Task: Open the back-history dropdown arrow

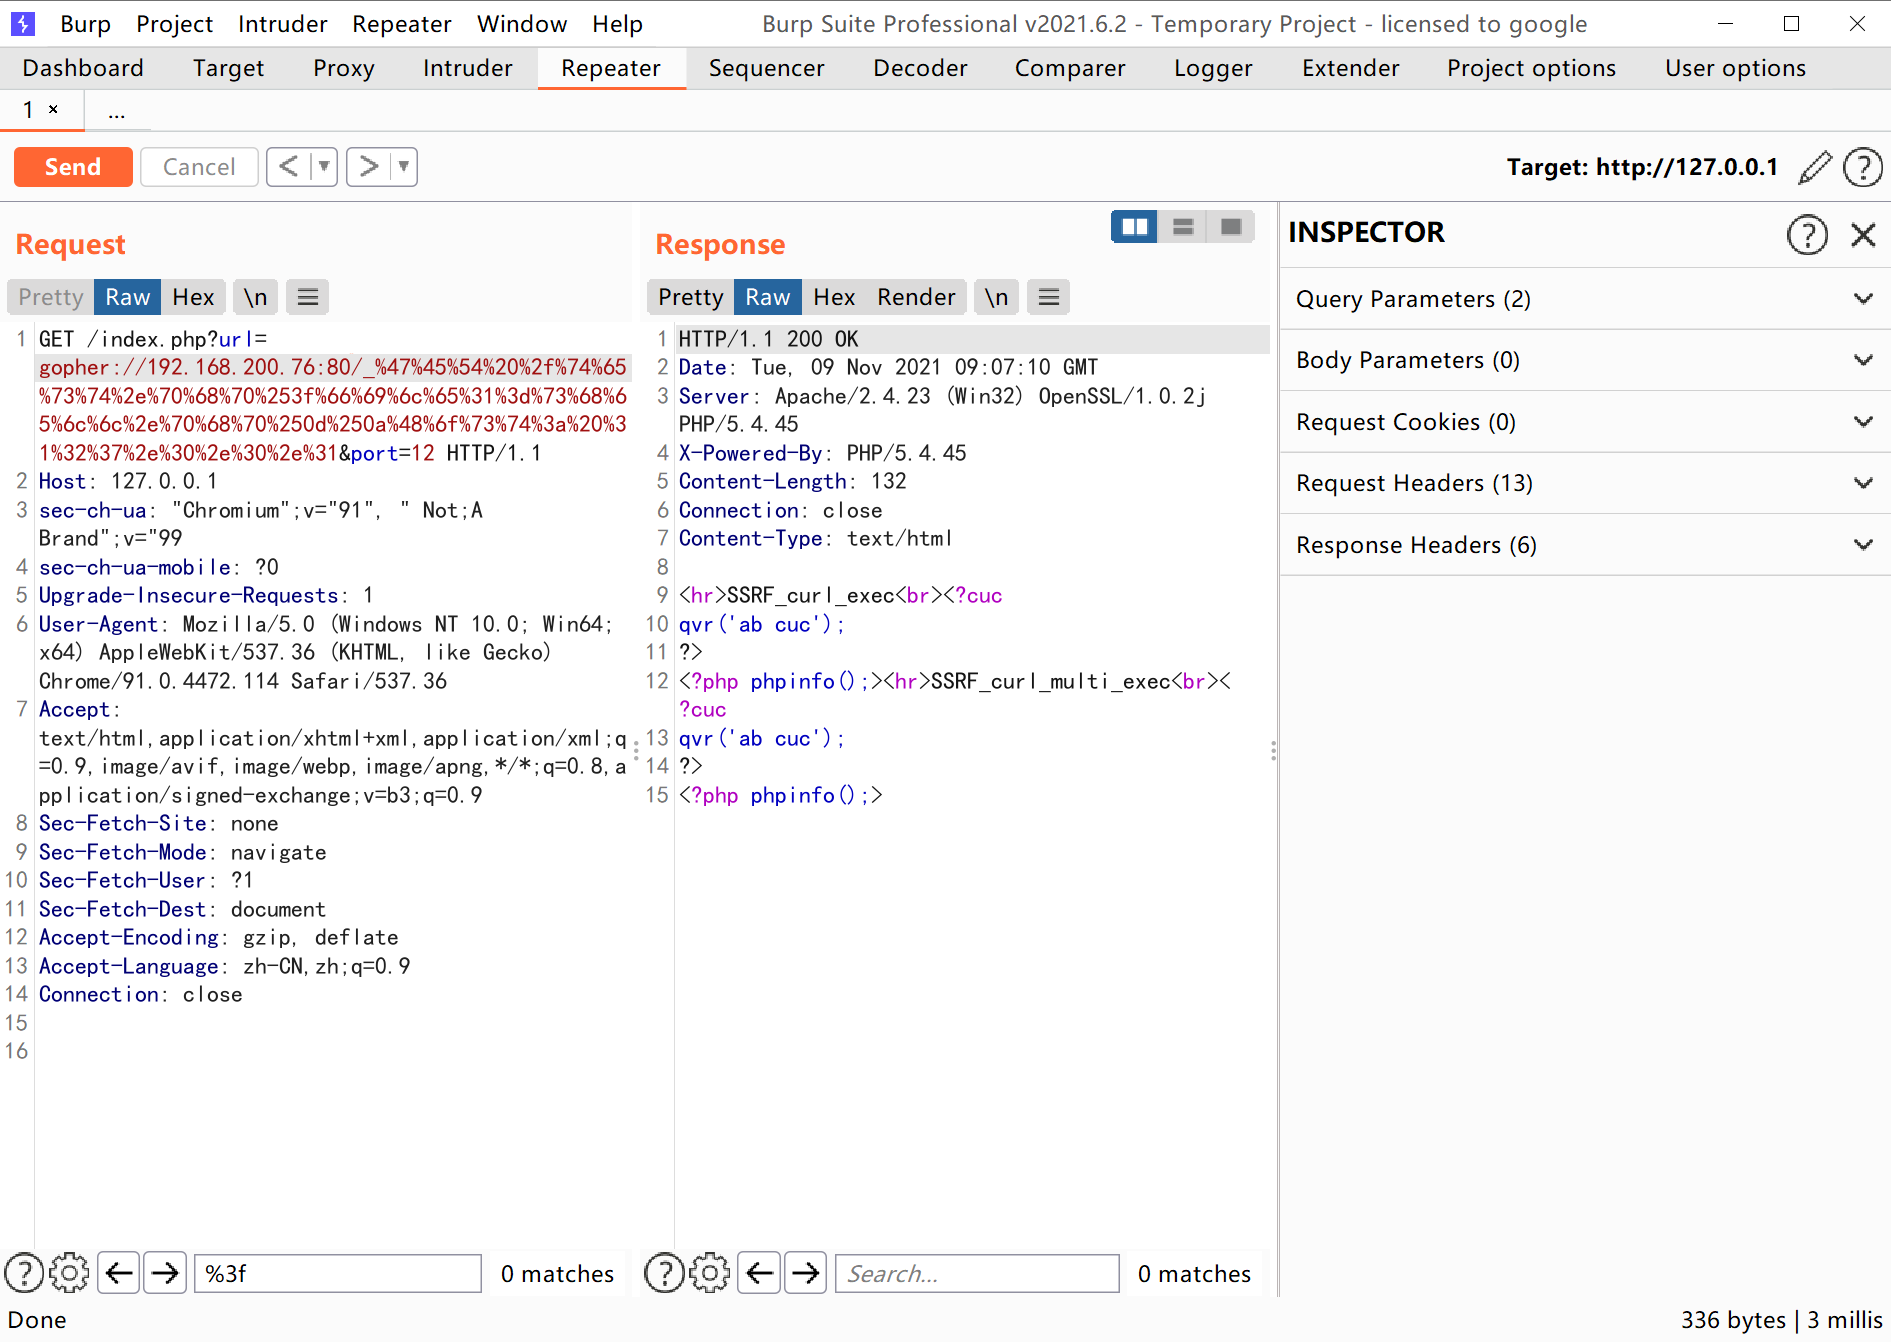Action: [324, 166]
